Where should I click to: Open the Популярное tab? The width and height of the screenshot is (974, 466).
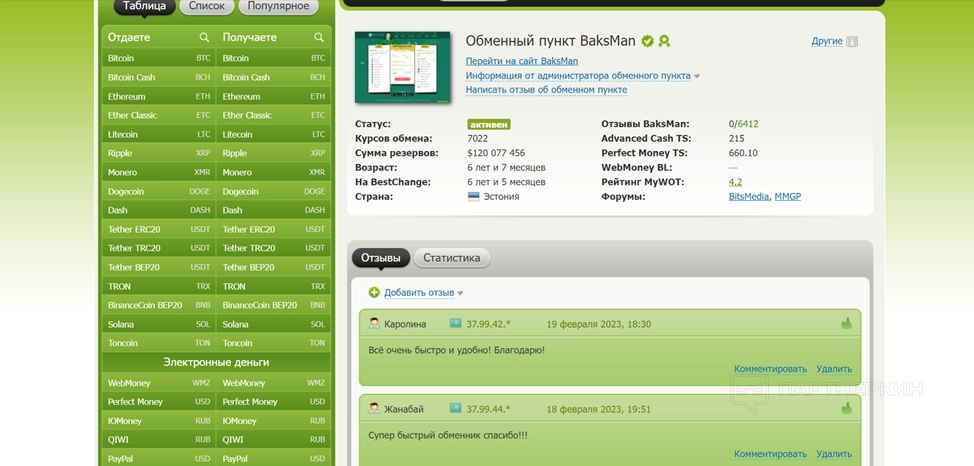278,6
